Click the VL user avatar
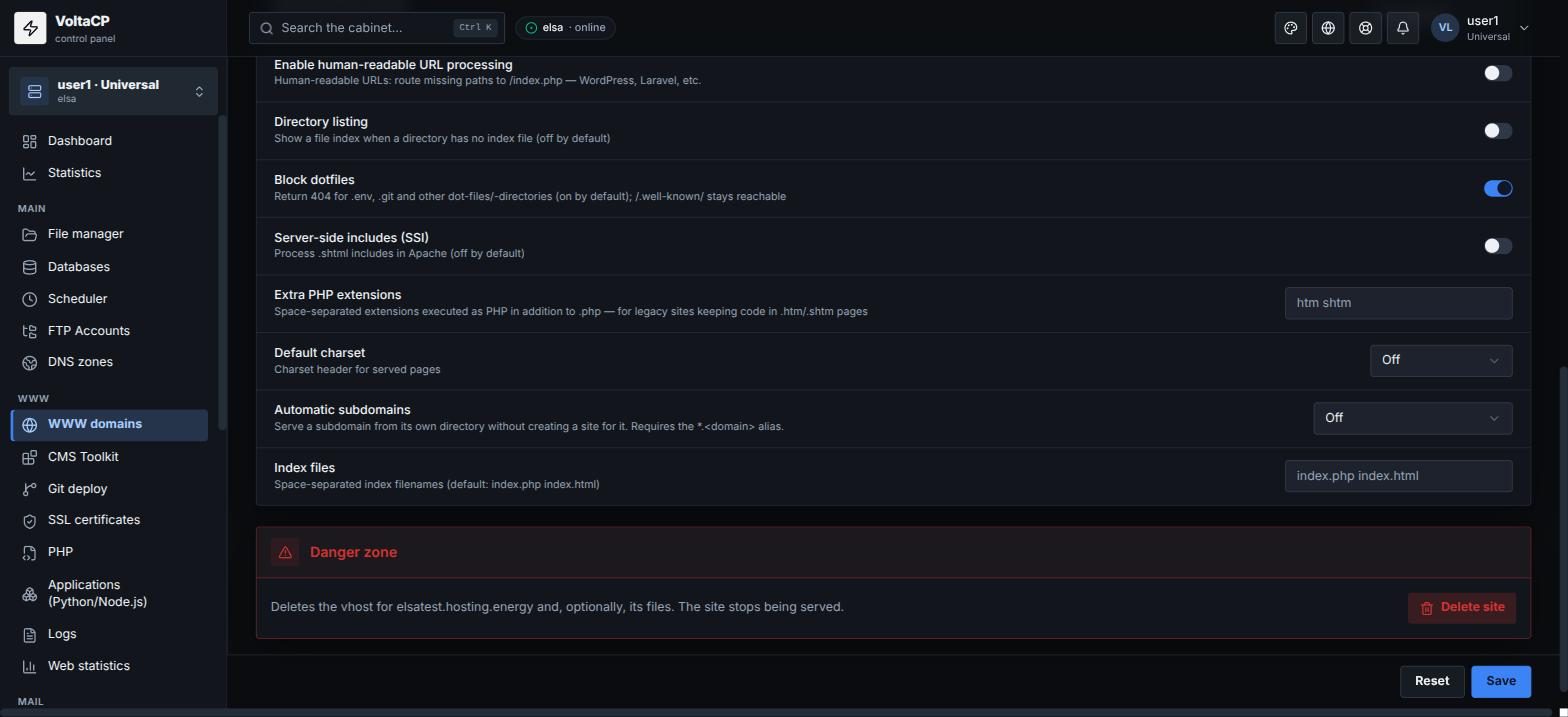The image size is (1568, 717). 1445,28
